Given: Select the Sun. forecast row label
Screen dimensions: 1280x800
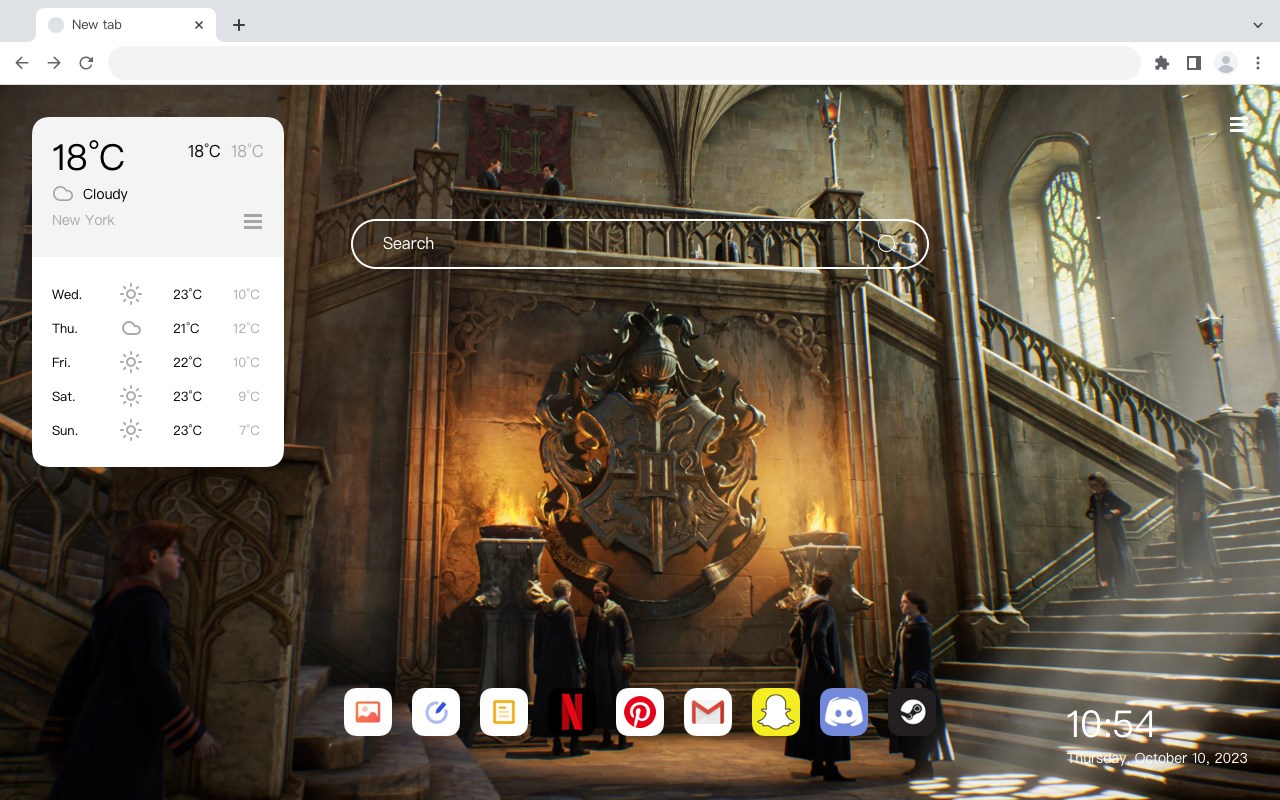Looking at the screenshot, I should pyautogui.click(x=65, y=431).
